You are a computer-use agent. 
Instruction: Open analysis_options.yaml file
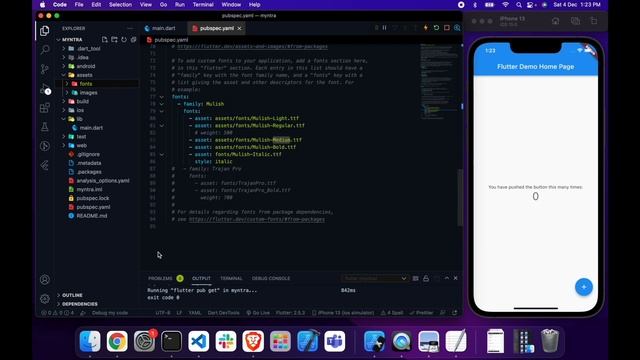click(x=102, y=181)
